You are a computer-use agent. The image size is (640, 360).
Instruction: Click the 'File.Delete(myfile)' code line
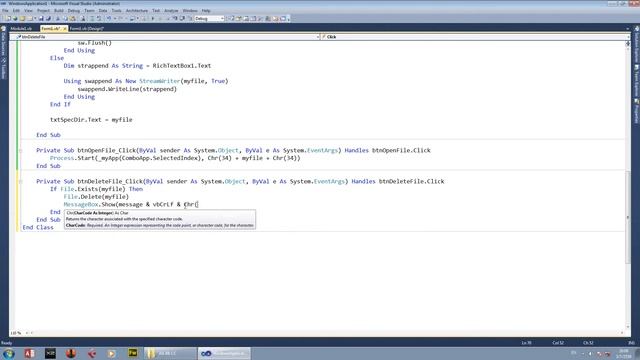(x=96, y=197)
